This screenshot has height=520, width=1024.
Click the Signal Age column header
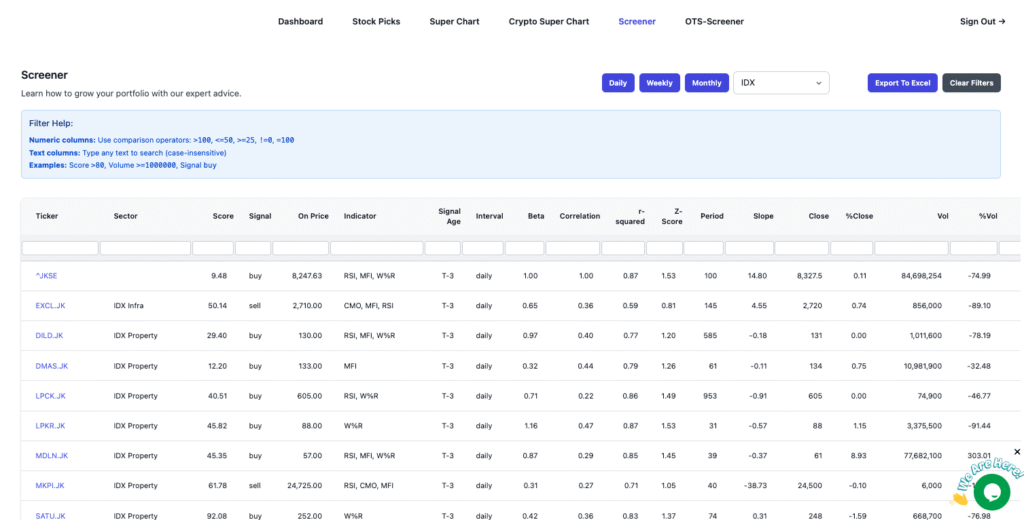(449, 216)
